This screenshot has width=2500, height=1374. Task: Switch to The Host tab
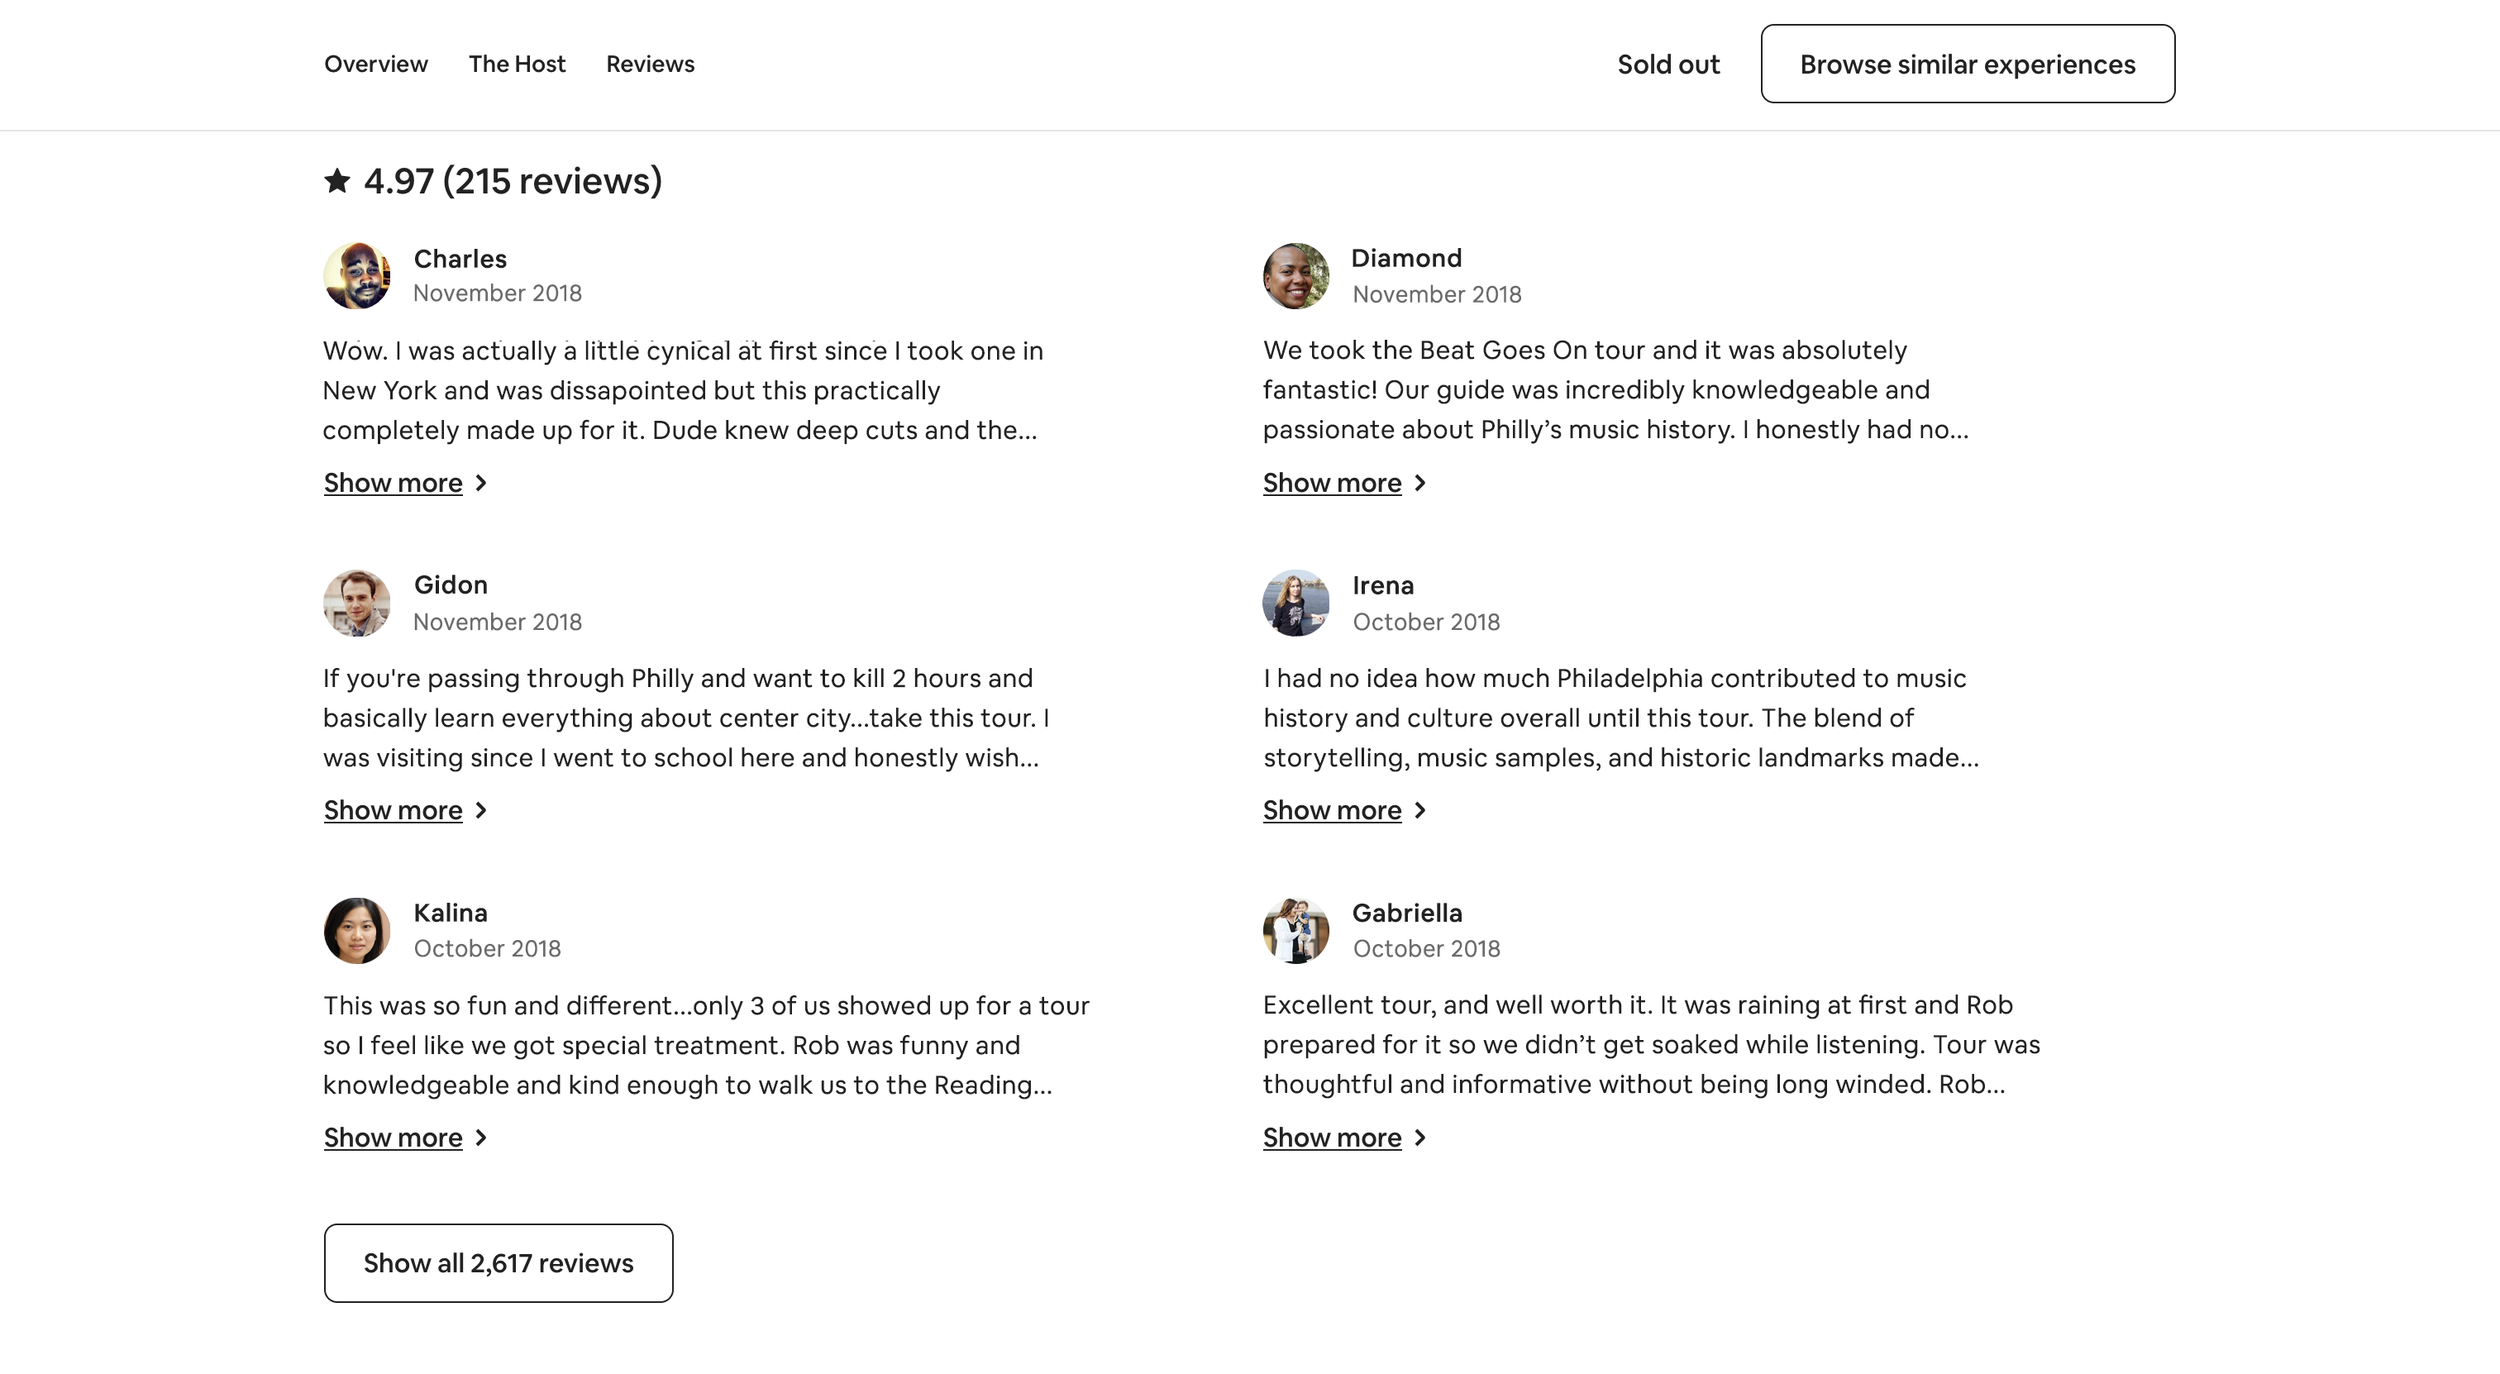[517, 64]
